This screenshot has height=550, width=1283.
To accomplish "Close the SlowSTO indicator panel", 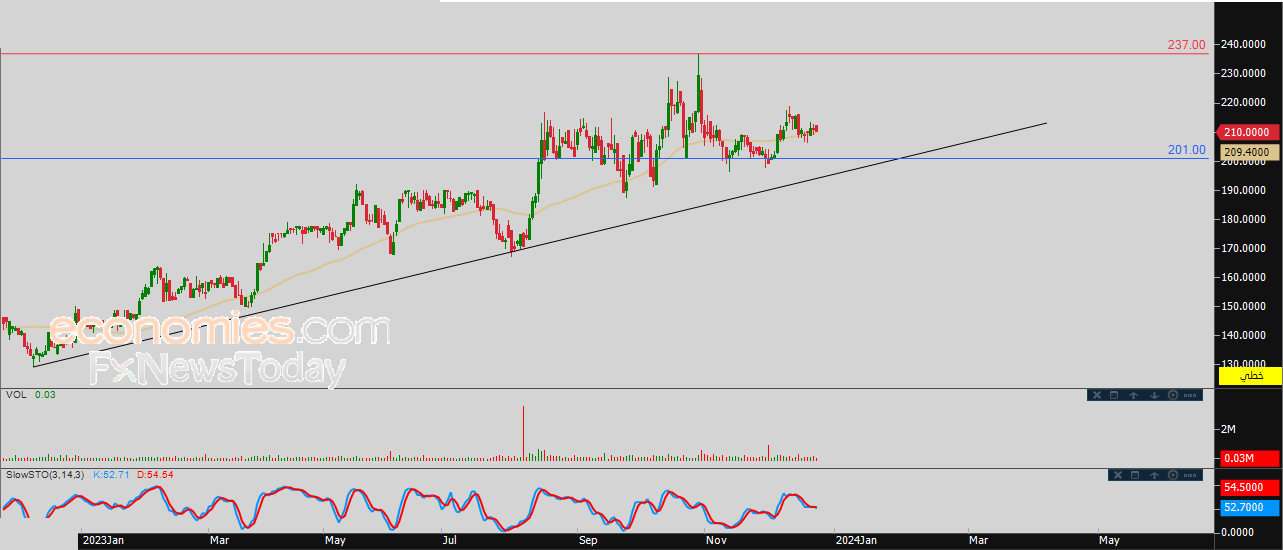I will pyautogui.click(x=1118, y=475).
